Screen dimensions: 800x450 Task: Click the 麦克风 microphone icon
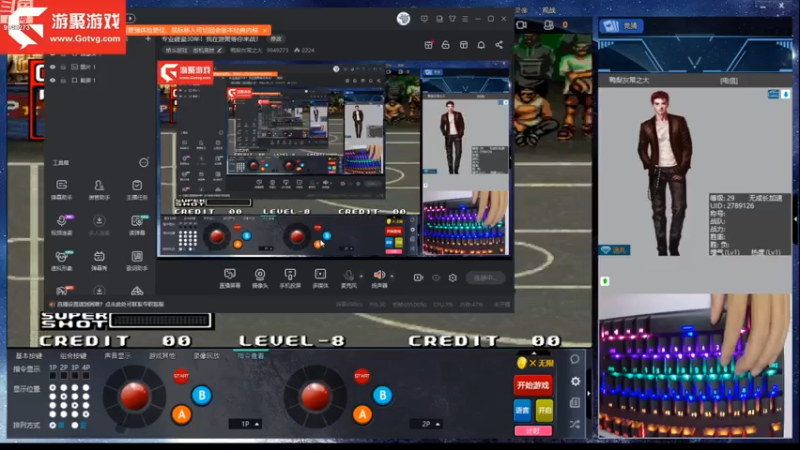[348, 276]
